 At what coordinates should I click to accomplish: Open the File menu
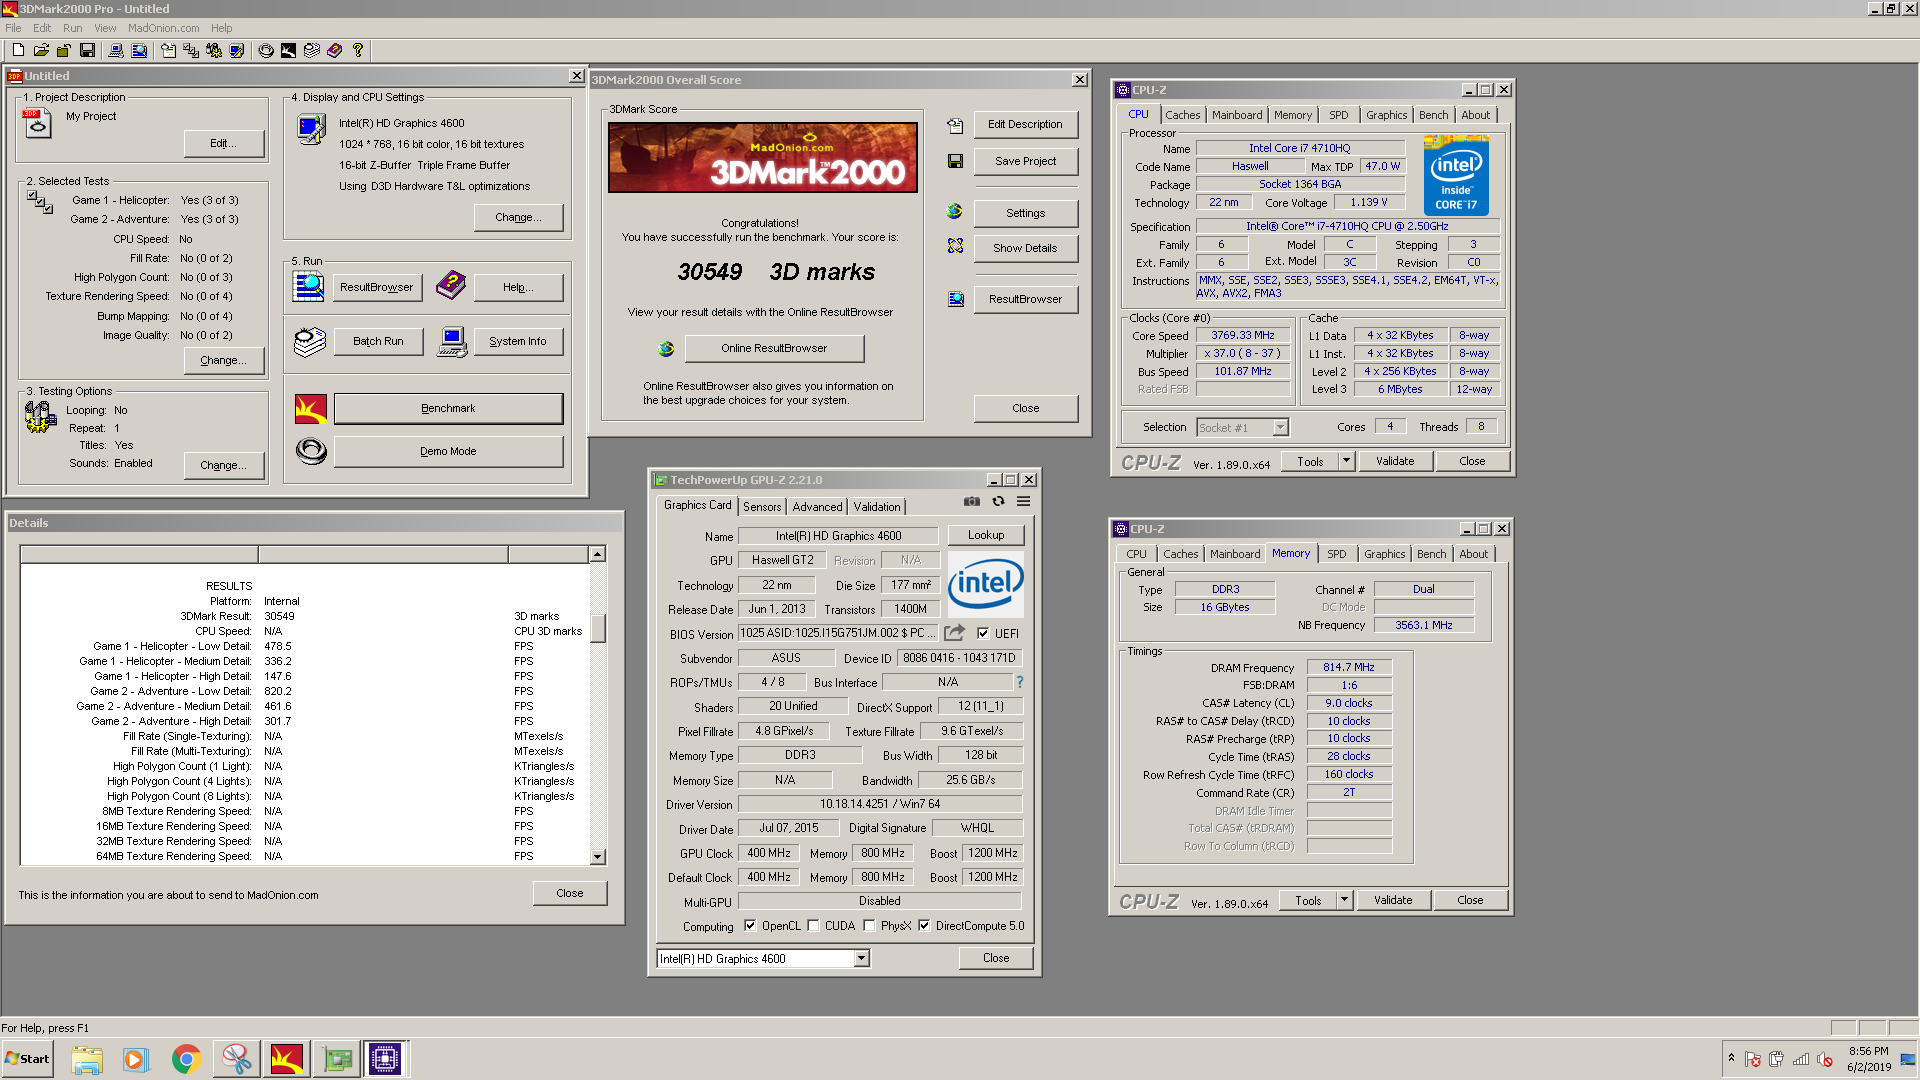click(x=13, y=28)
